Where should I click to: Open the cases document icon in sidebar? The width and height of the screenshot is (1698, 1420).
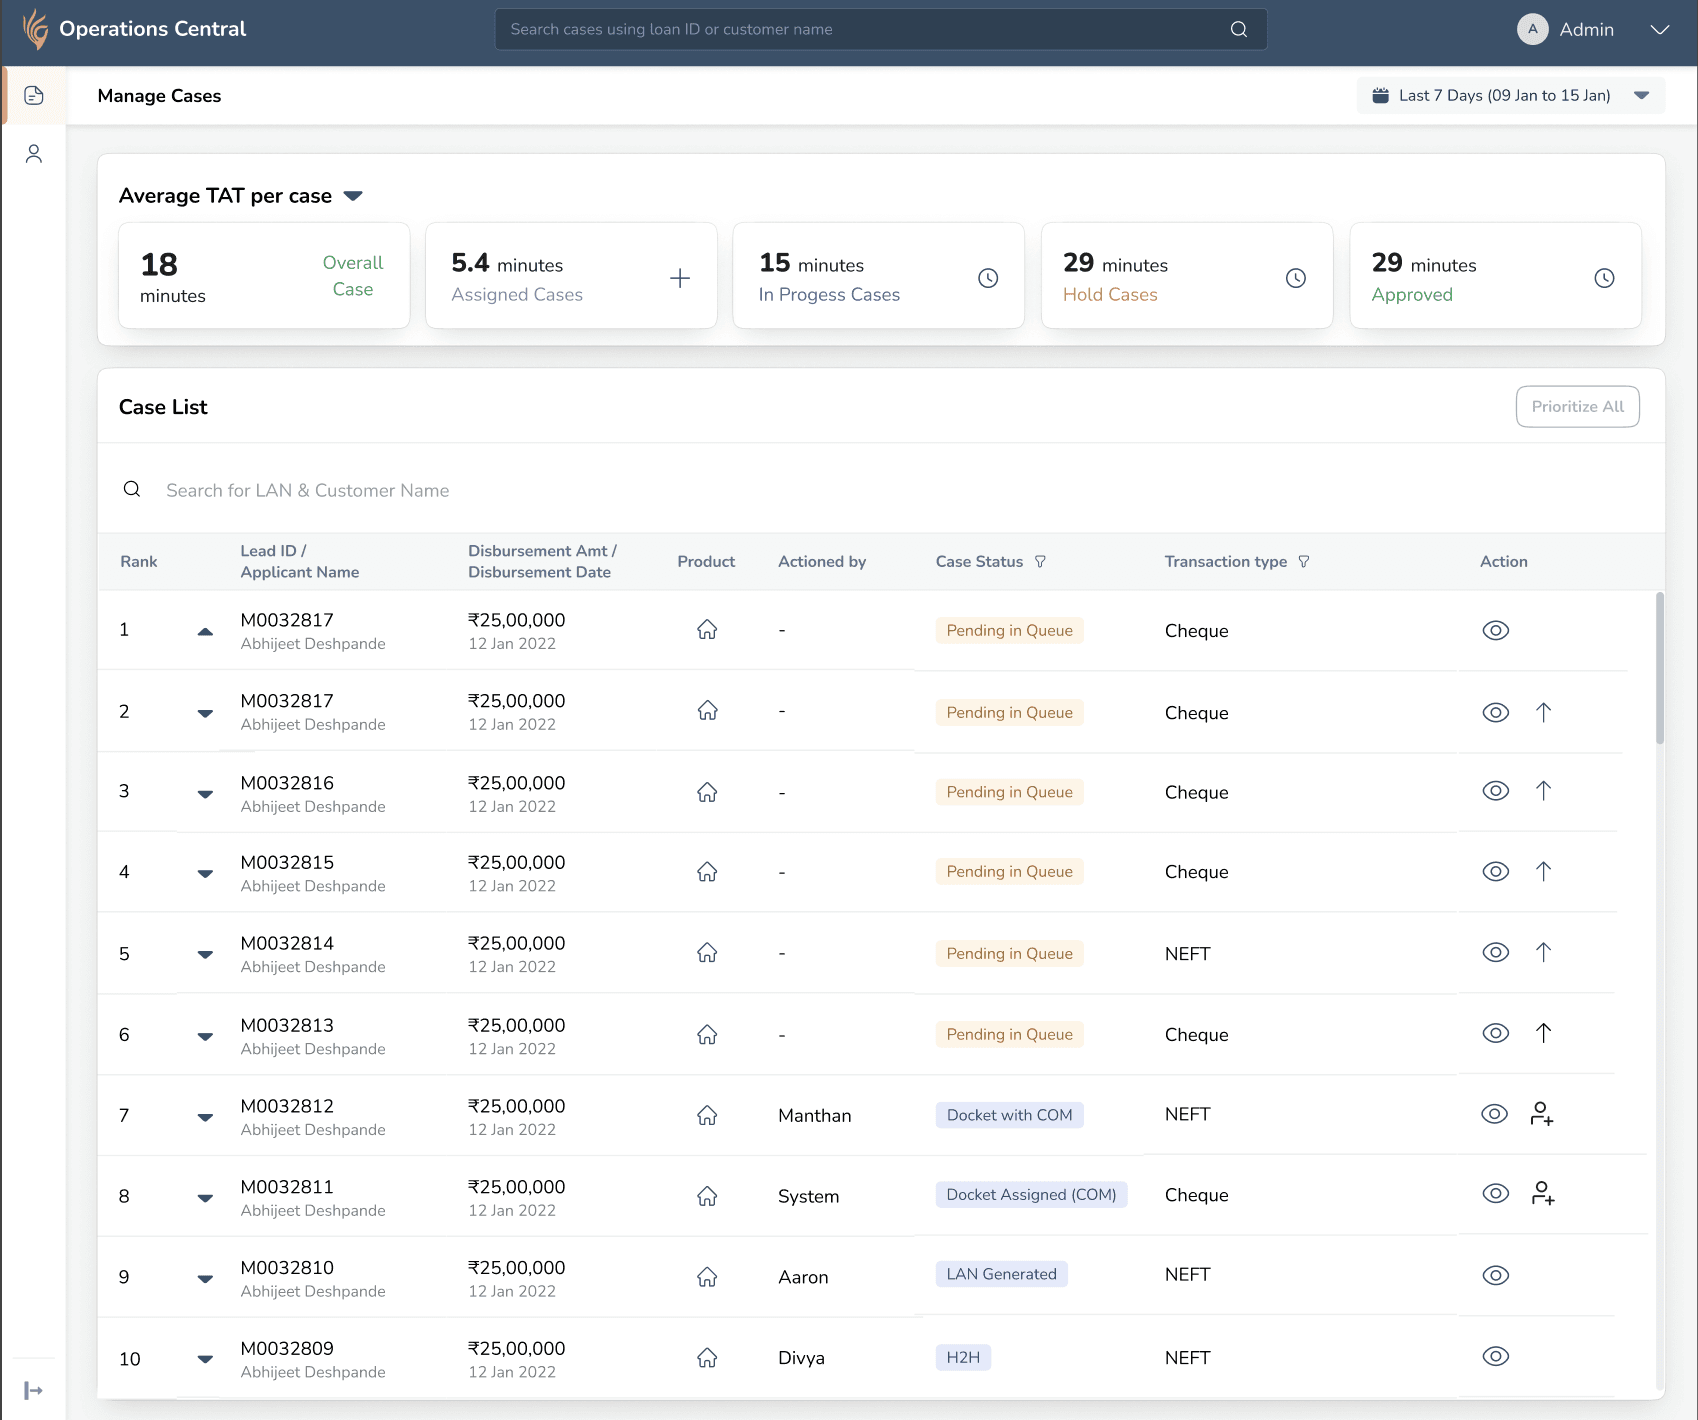click(34, 96)
